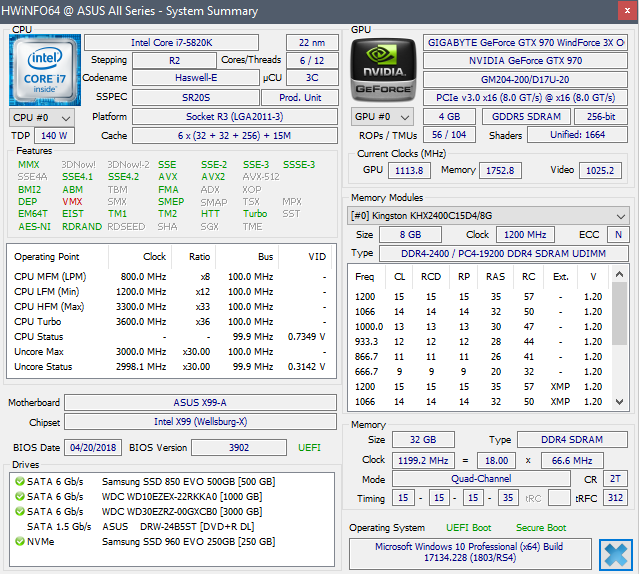
Task: Click the Quad-Channel memory mode field
Action: coord(481,479)
